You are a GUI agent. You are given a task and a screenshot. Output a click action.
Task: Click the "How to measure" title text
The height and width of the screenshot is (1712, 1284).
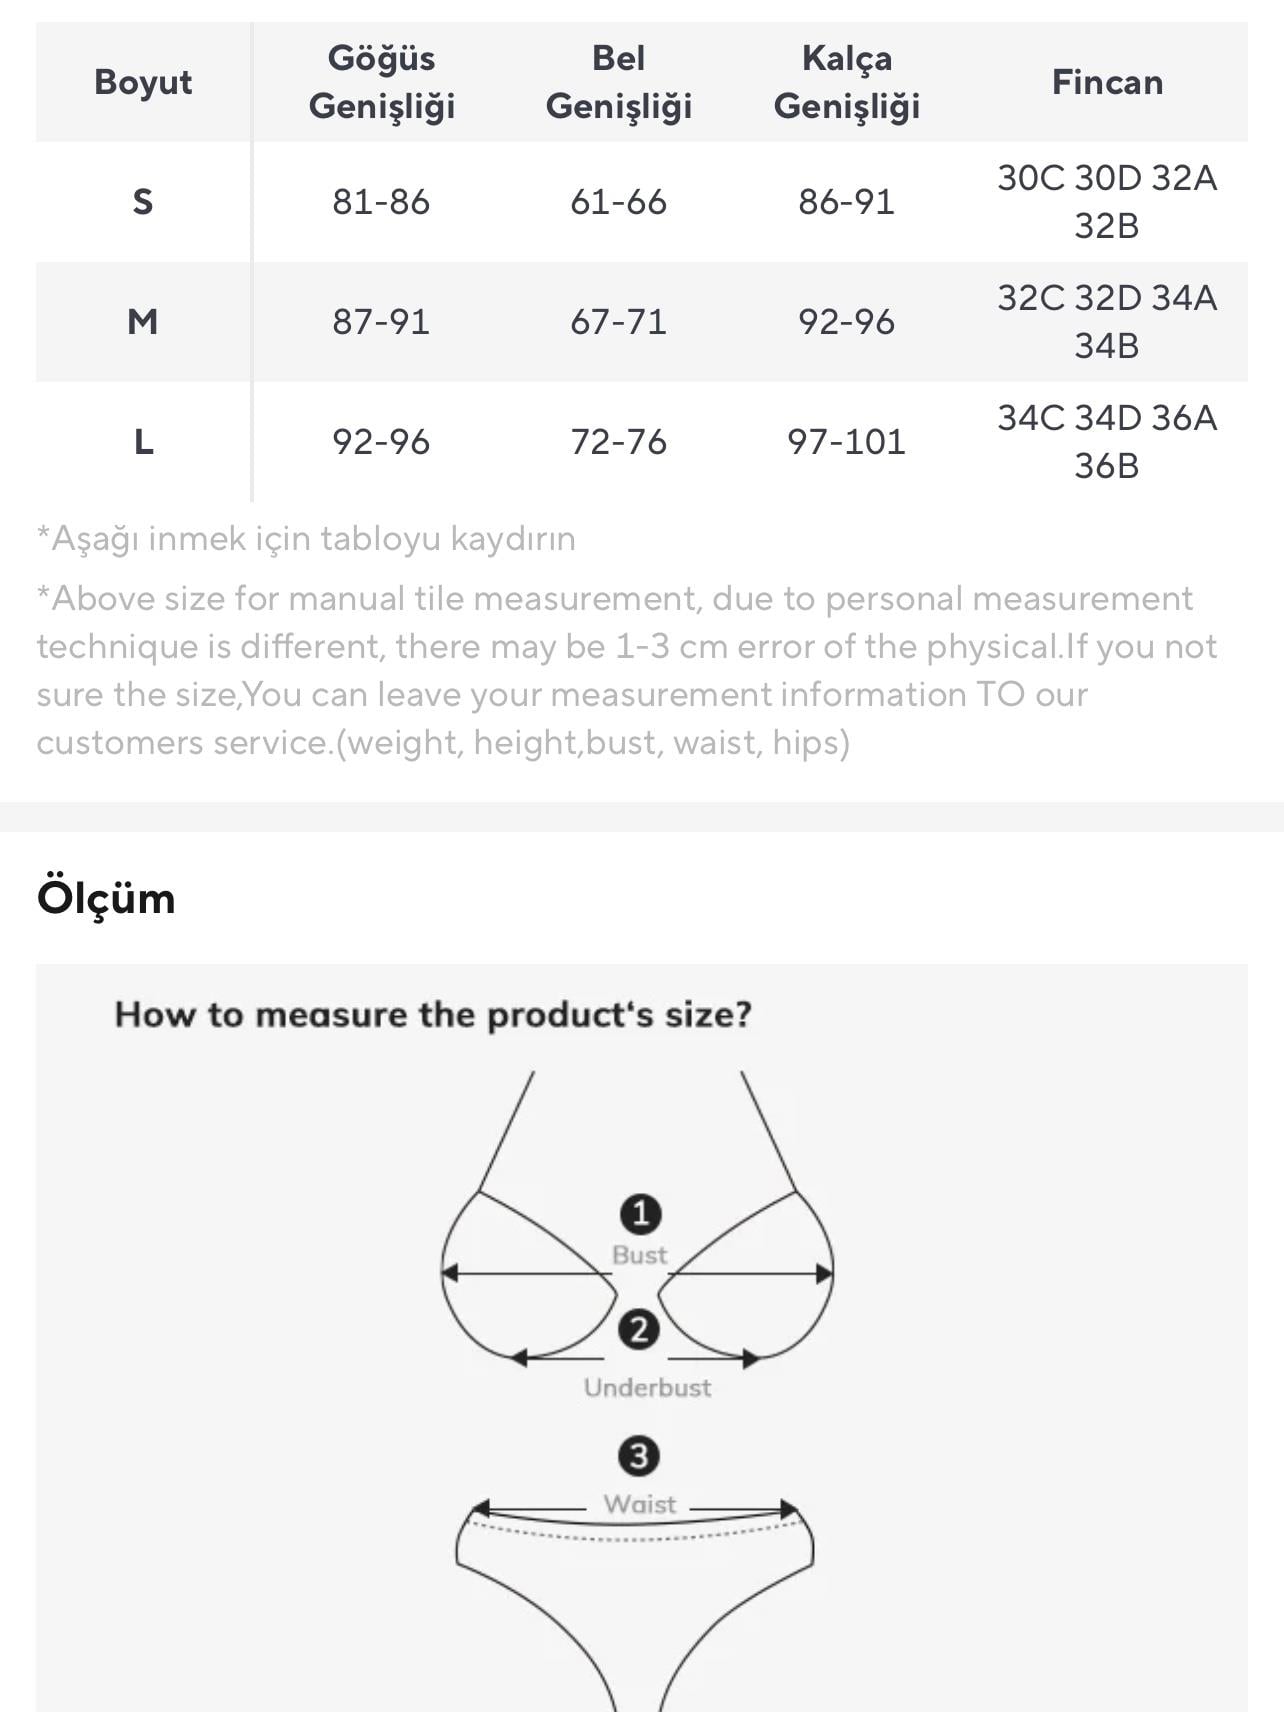[x=432, y=1014]
